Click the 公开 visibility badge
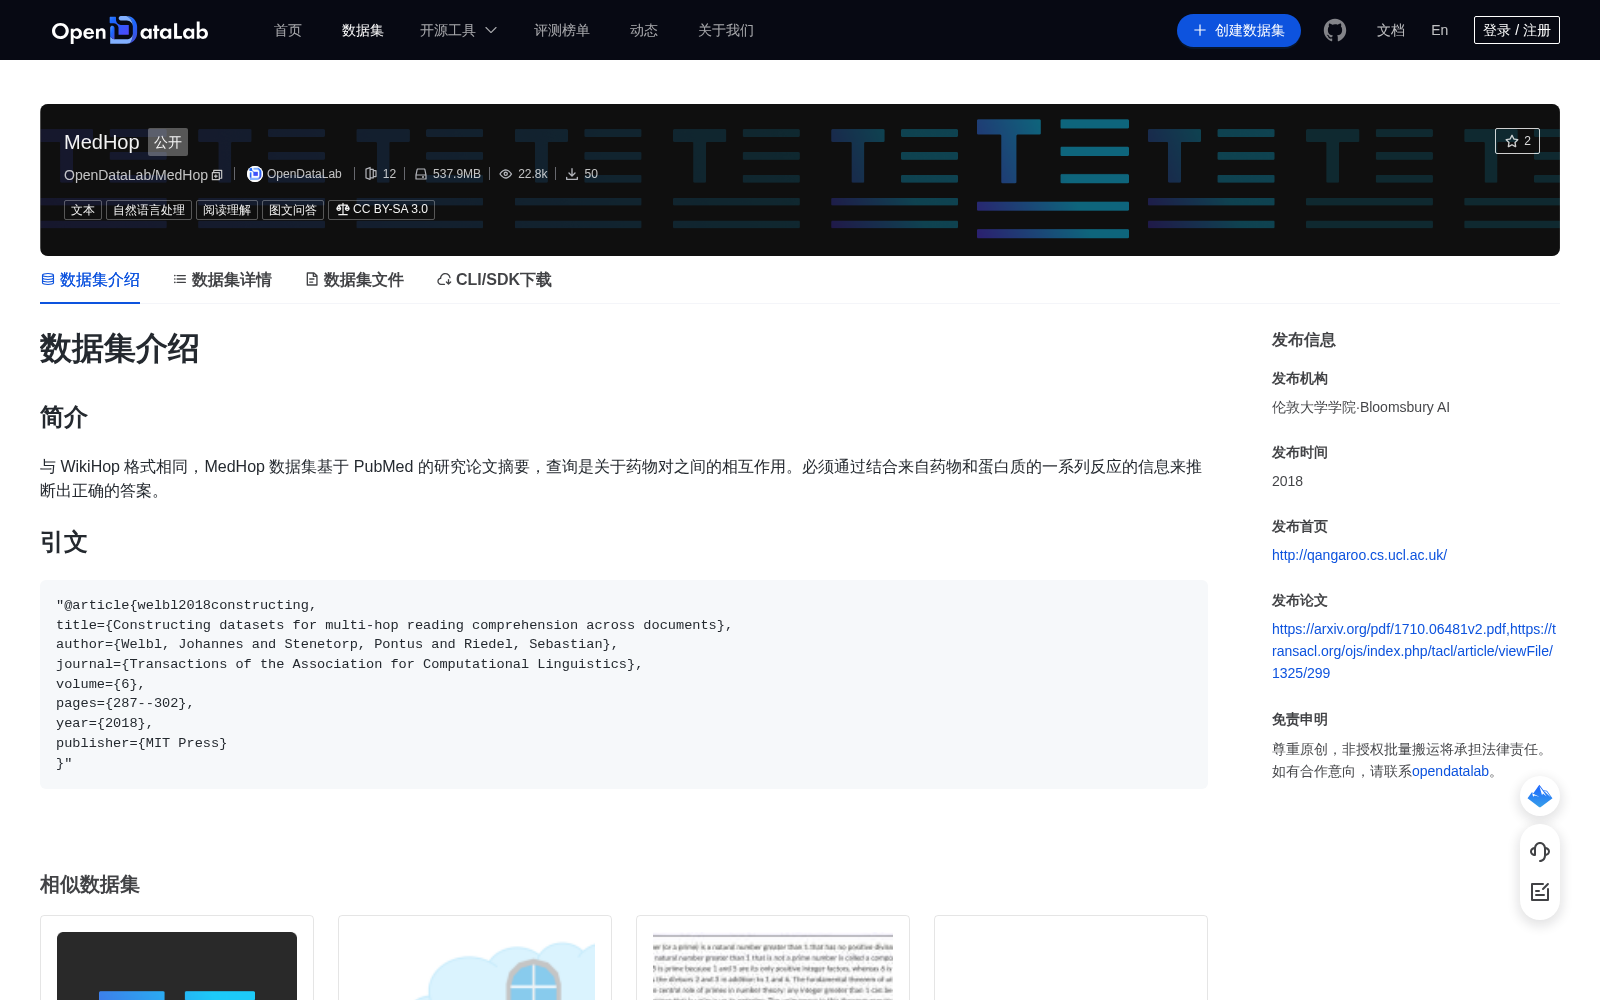Screen dimensions: 1600x1000 point(168,142)
